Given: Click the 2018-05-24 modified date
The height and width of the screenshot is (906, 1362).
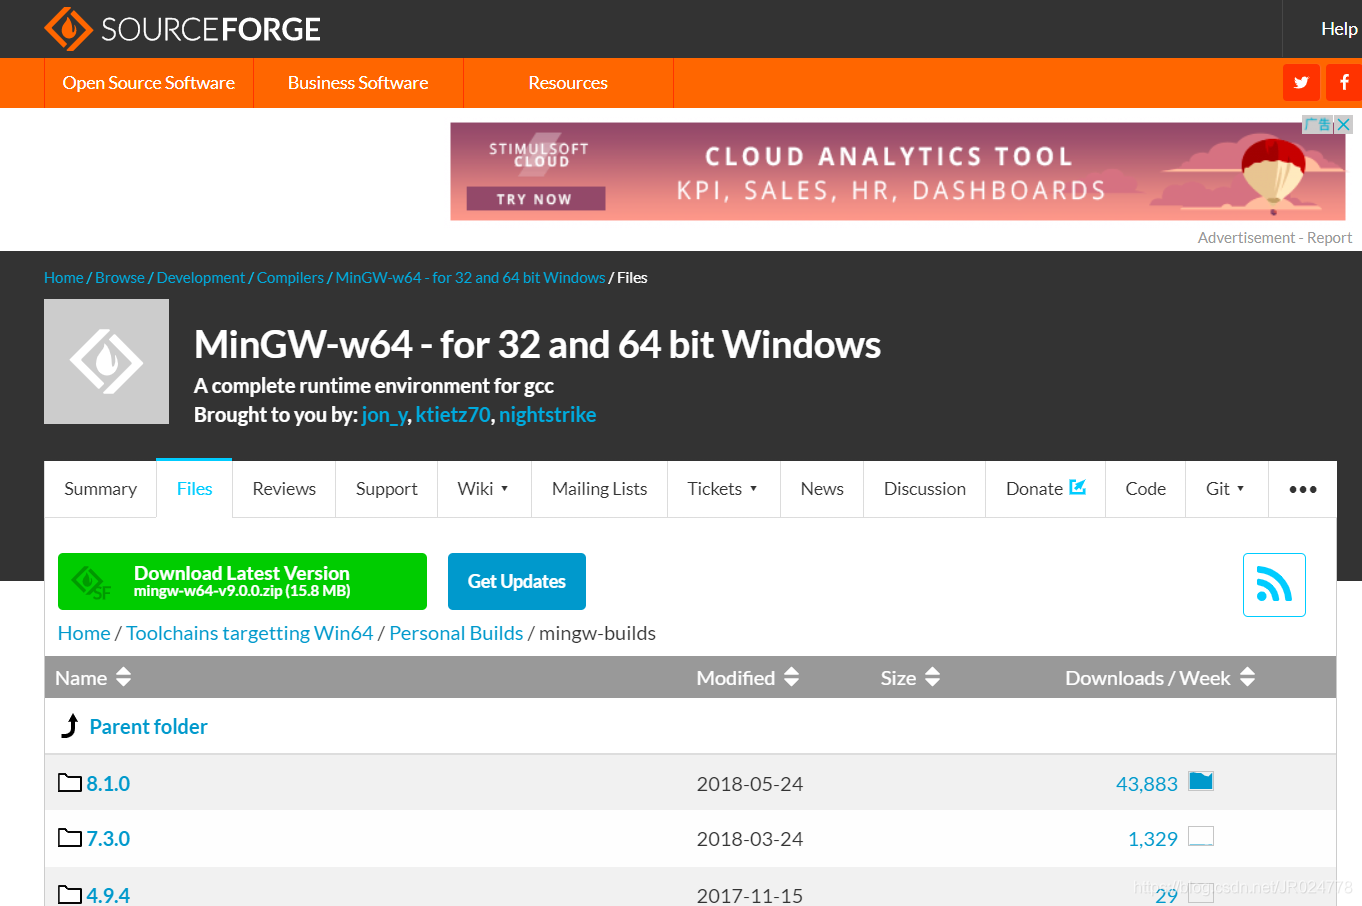Looking at the screenshot, I should point(750,784).
